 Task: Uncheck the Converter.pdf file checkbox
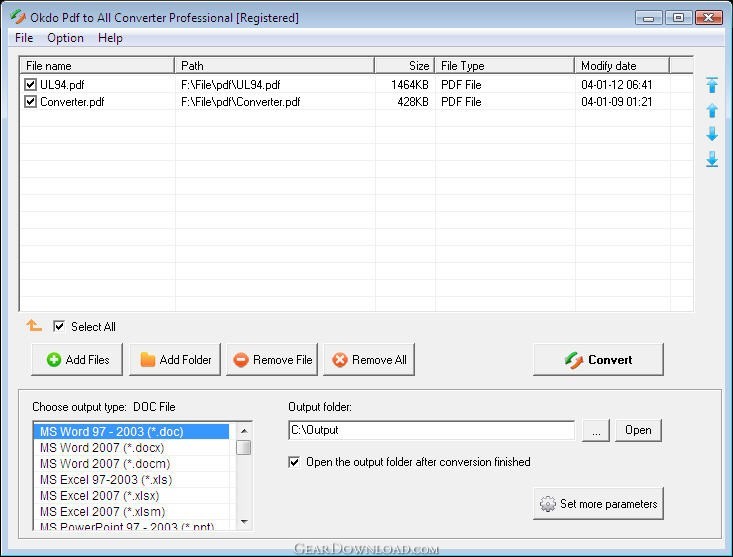coord(30,101)
